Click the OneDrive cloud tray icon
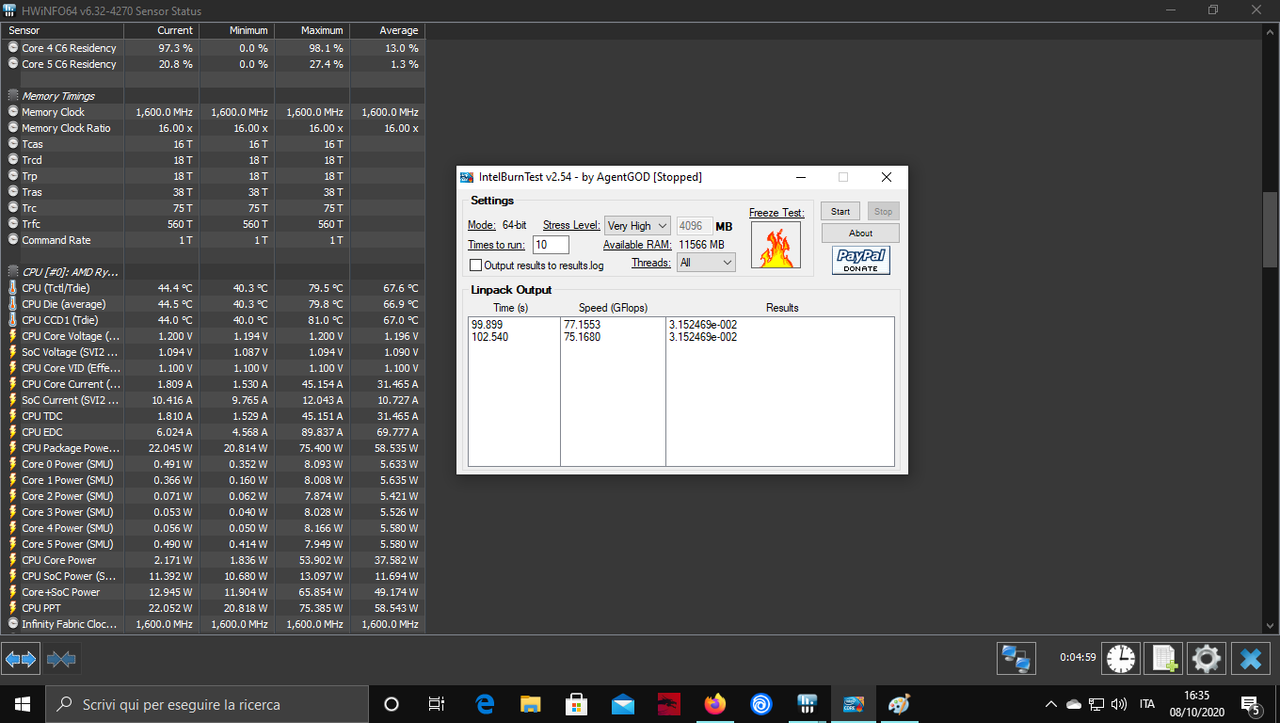 click(1074, 704)
